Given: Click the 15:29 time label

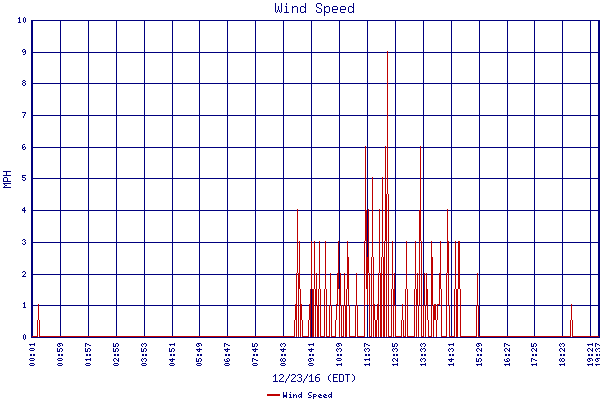Looking at the screenshot, I should pyautogui.click(x=479, y=354).
